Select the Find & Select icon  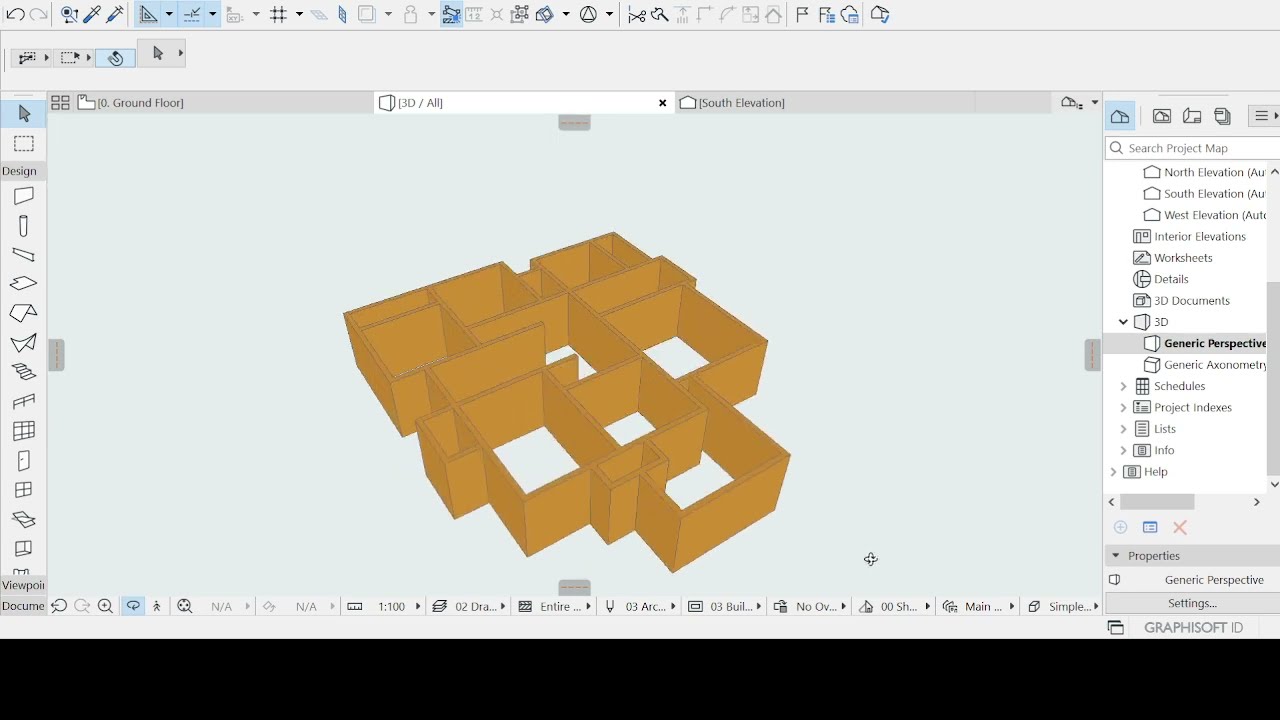(x=69, y=15)
